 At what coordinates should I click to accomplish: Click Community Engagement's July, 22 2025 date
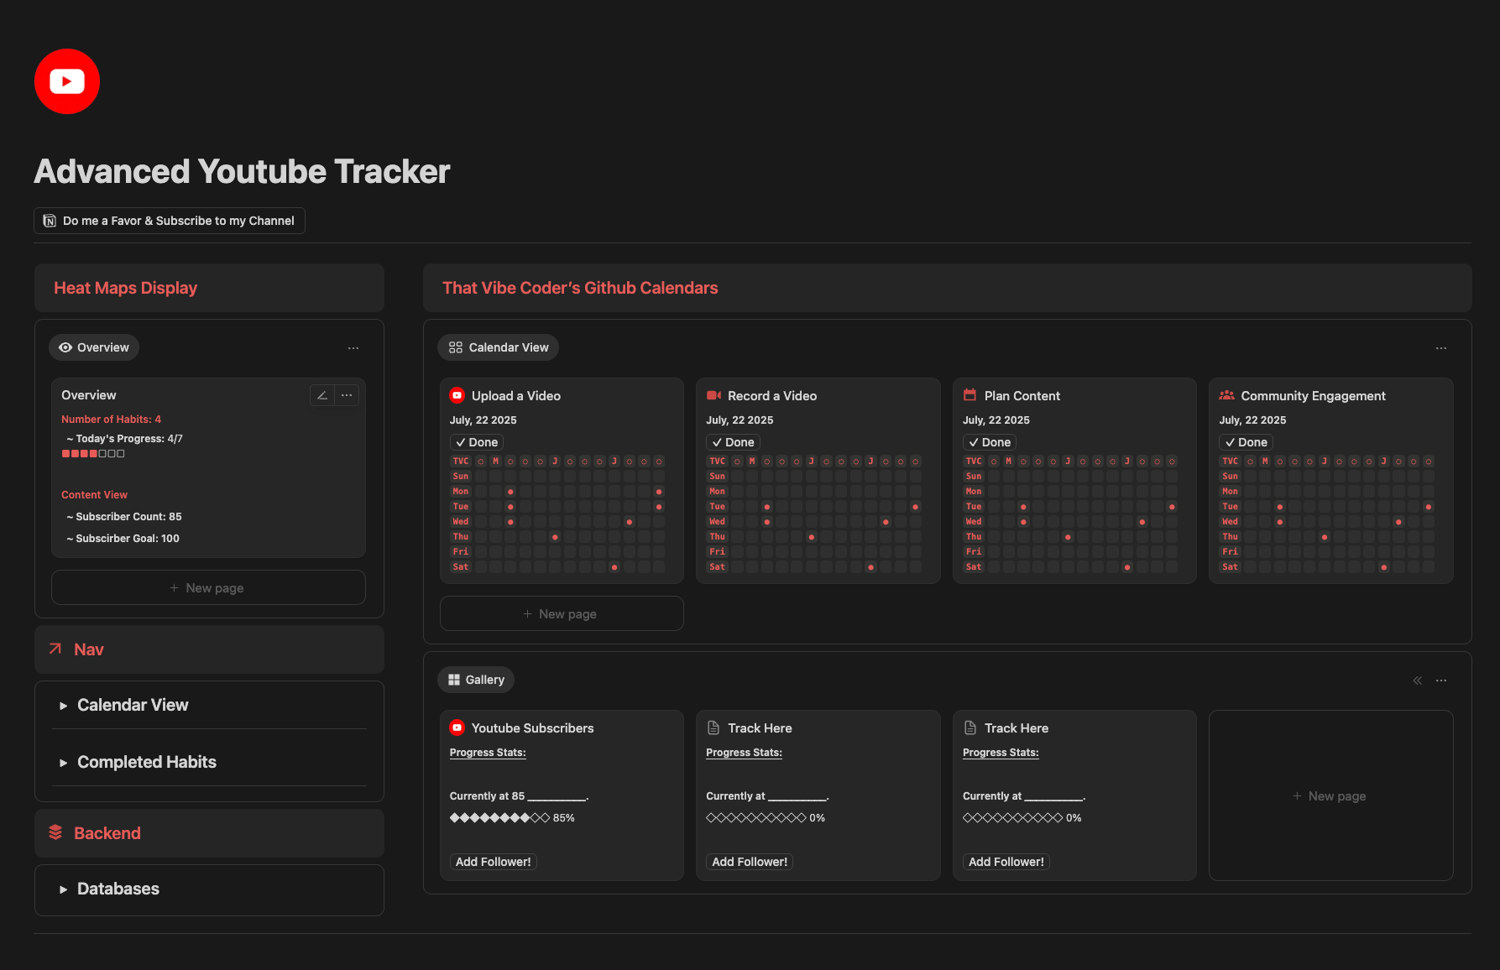tap(1252, 420)
